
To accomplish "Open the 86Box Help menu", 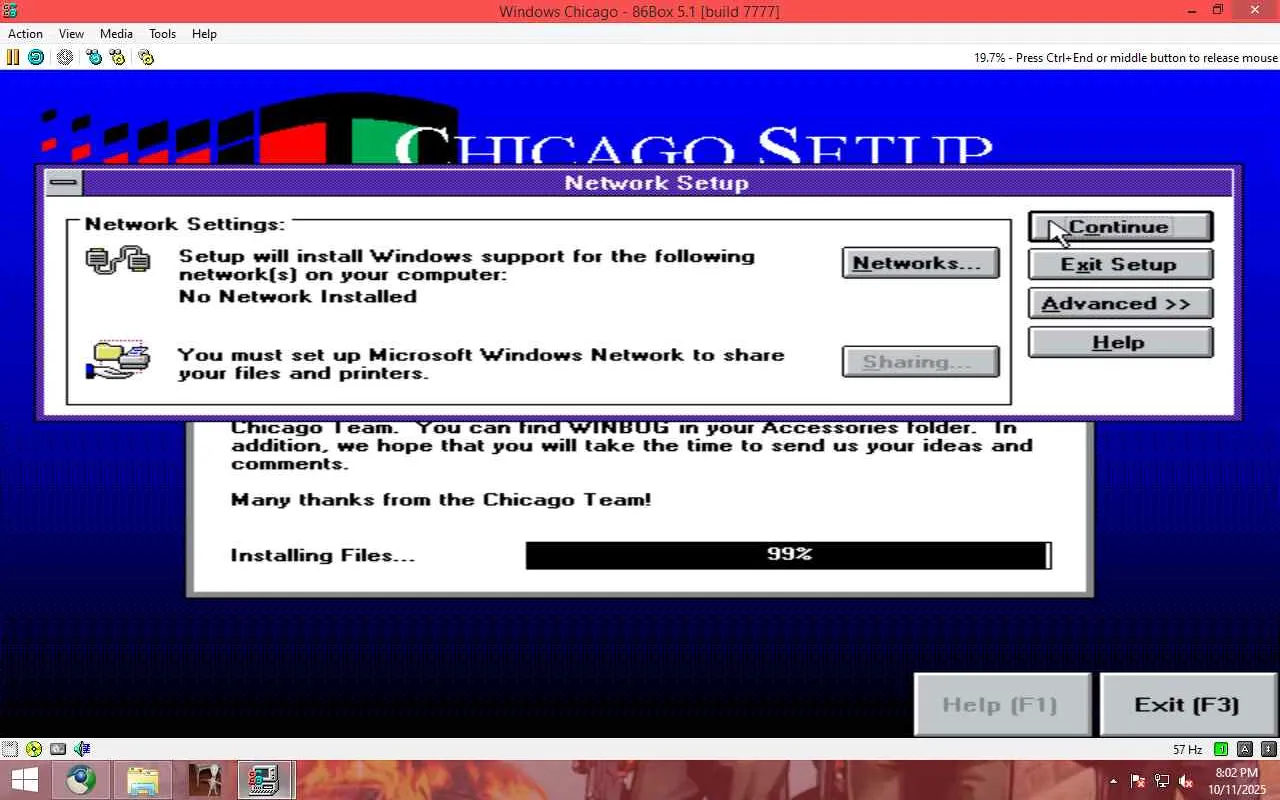I will pos(204,34).
